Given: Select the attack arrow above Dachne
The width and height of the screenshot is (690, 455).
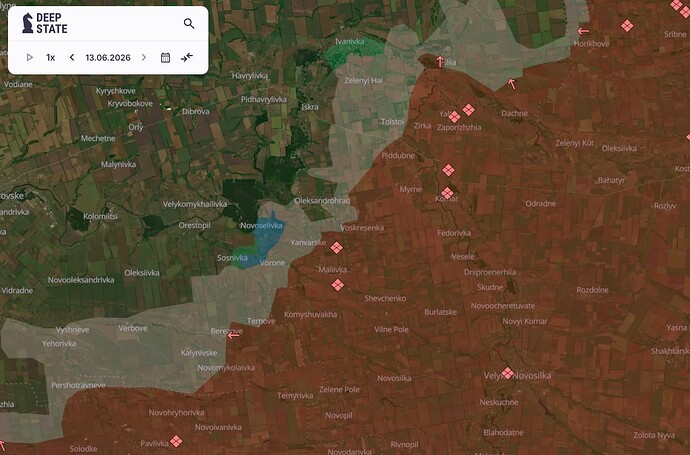Looking at the screenshot, I should tap(511, 84).
